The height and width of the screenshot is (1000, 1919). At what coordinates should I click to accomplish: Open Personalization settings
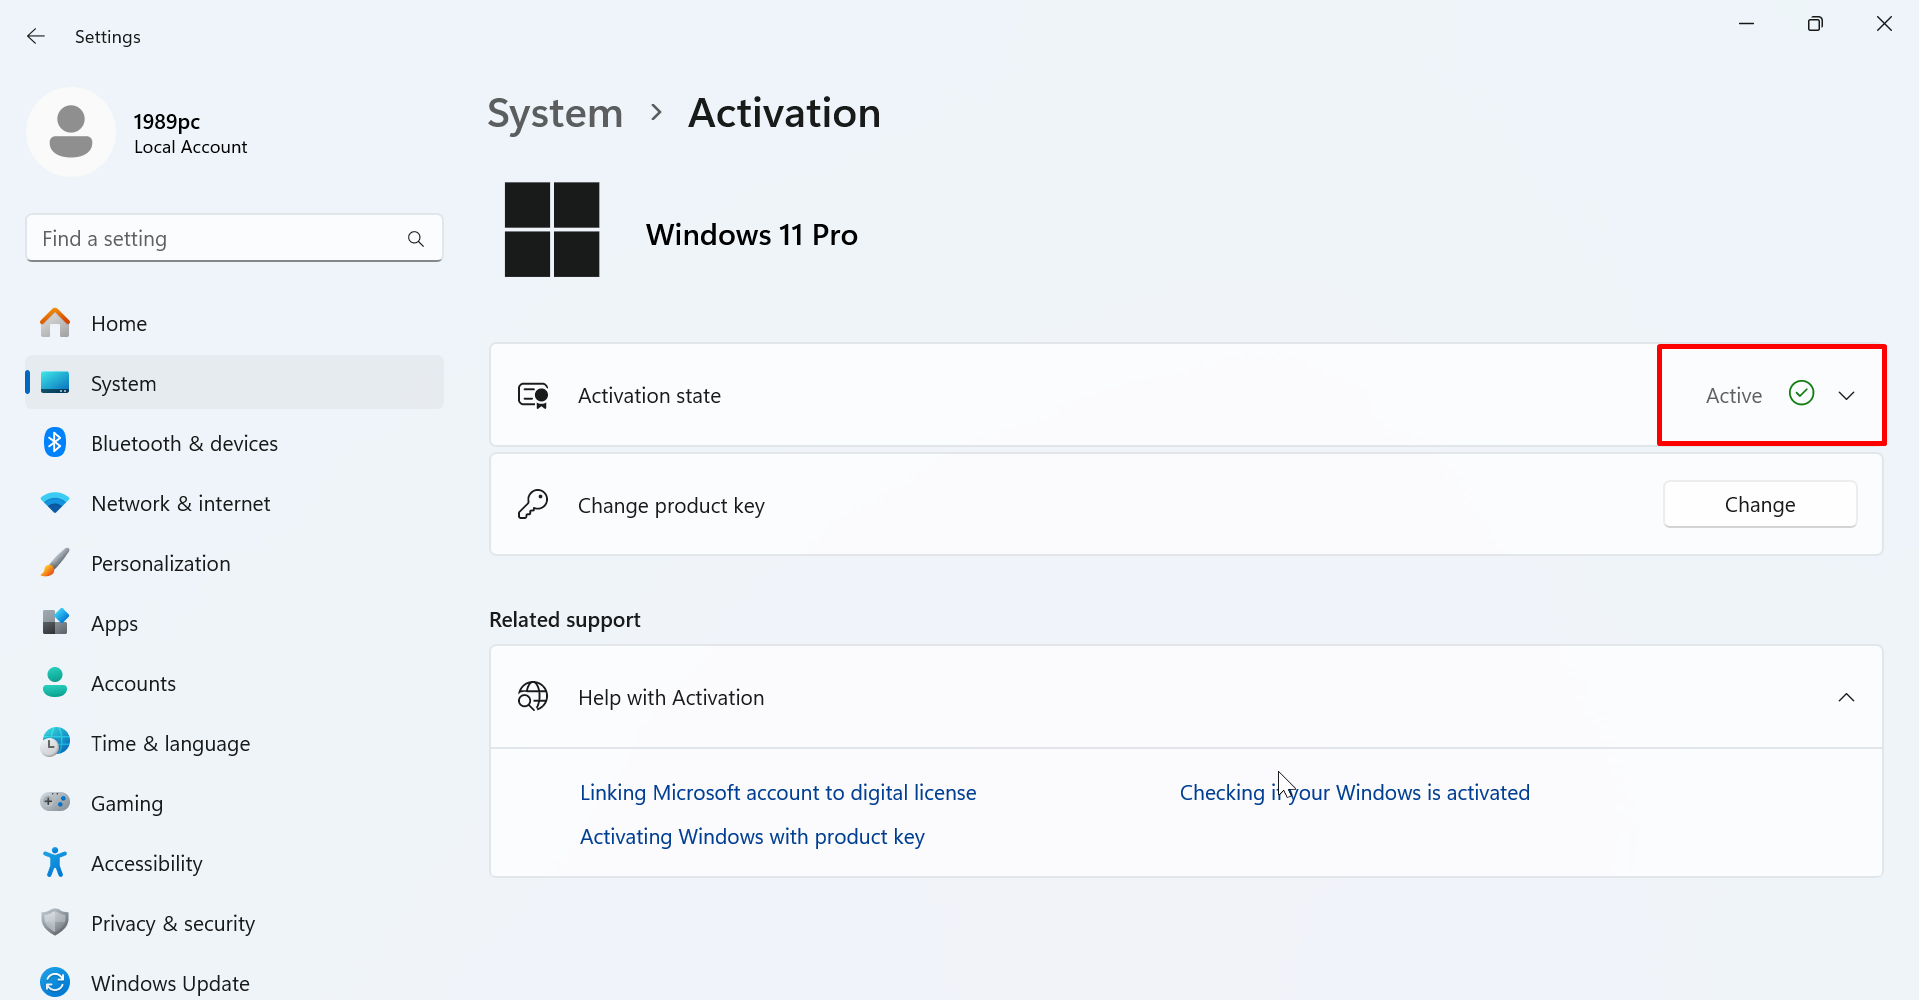point(234,563)
